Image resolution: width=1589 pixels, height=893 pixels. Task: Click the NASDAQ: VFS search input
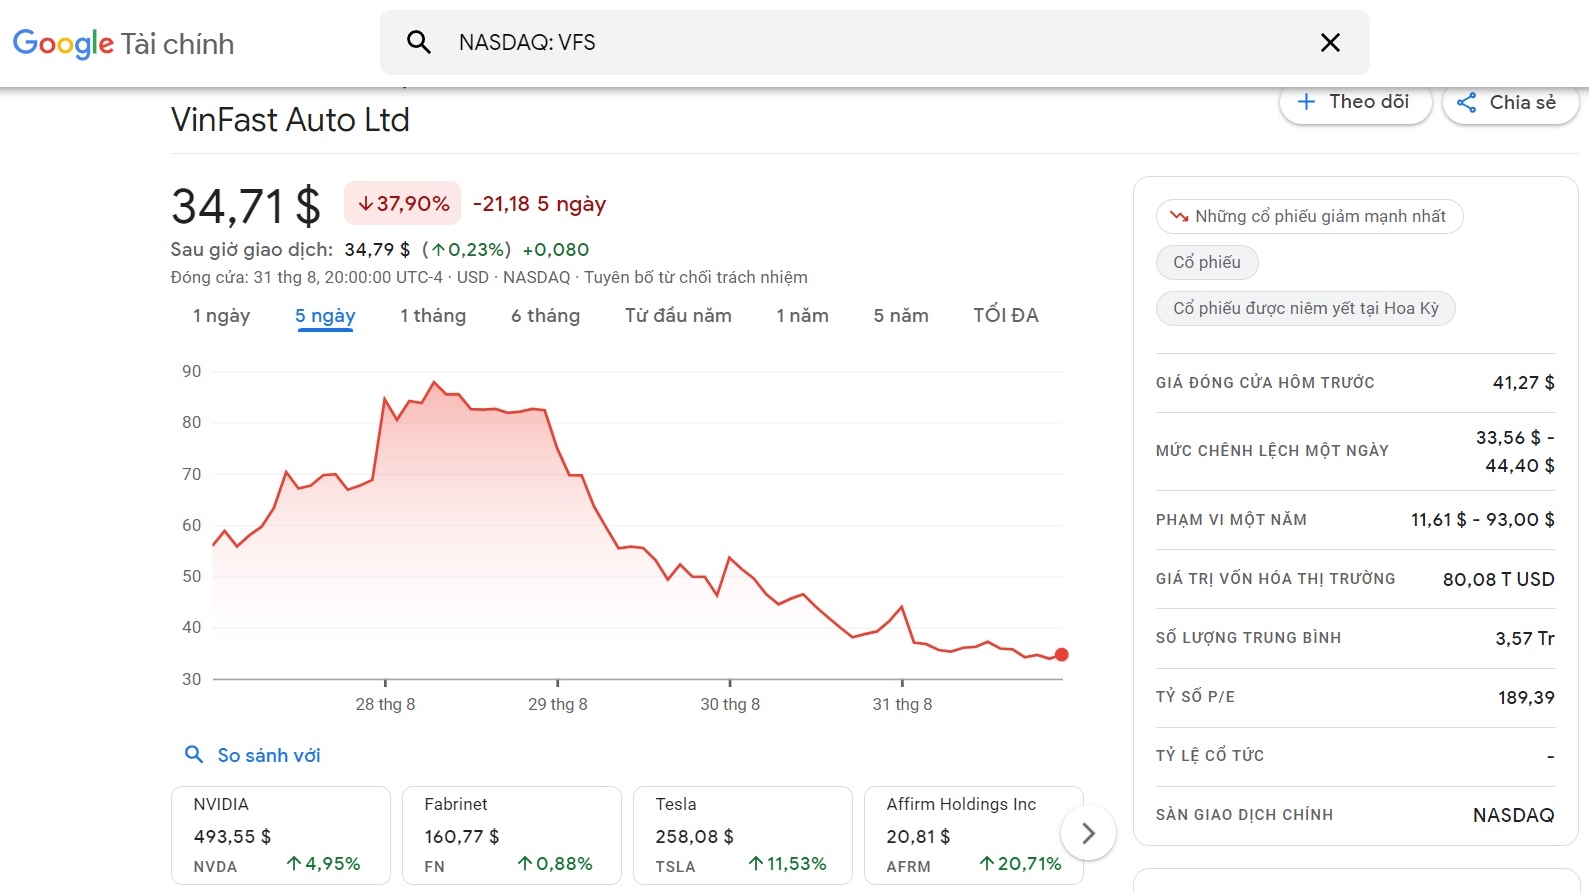point(860,42)
